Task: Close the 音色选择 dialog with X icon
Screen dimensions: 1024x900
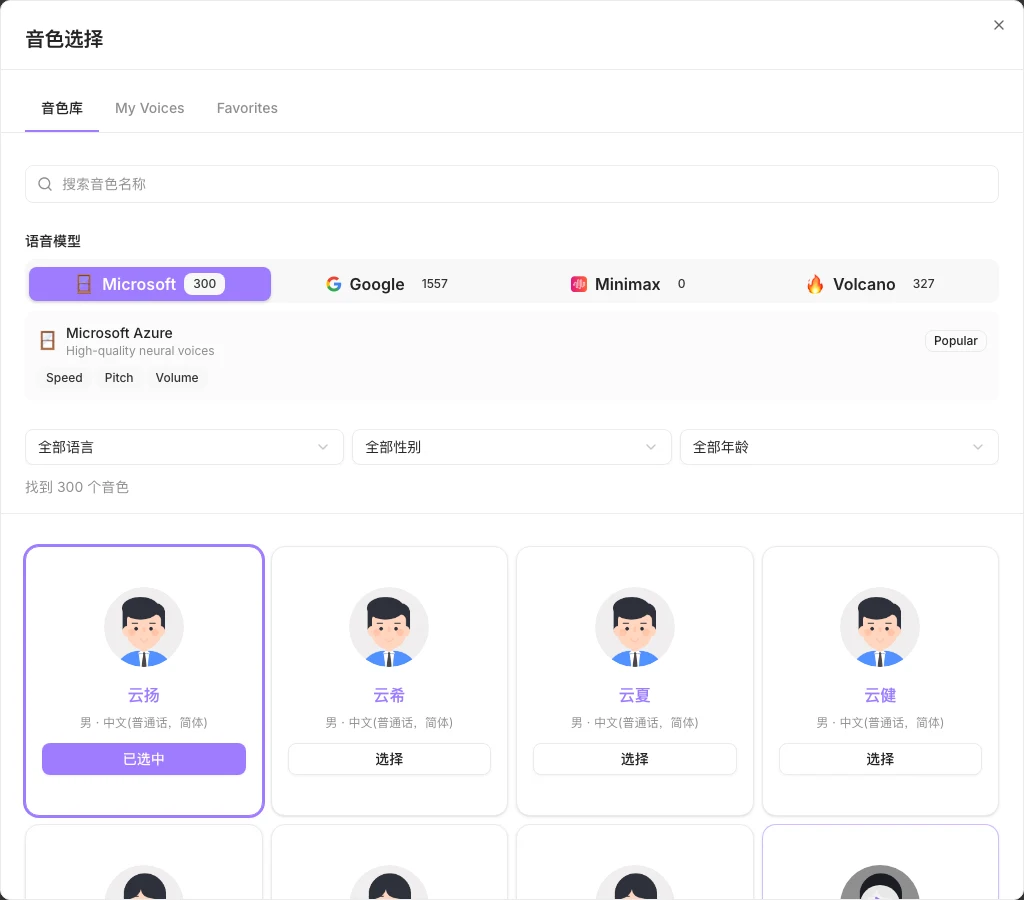Action: coord(999,25)
